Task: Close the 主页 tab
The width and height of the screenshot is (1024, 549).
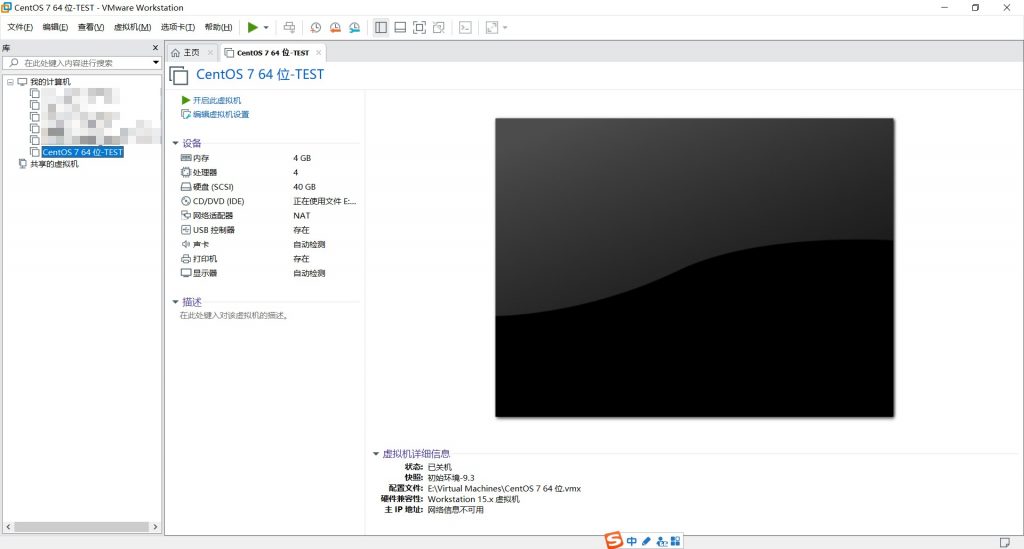Action: click(210, 53)
